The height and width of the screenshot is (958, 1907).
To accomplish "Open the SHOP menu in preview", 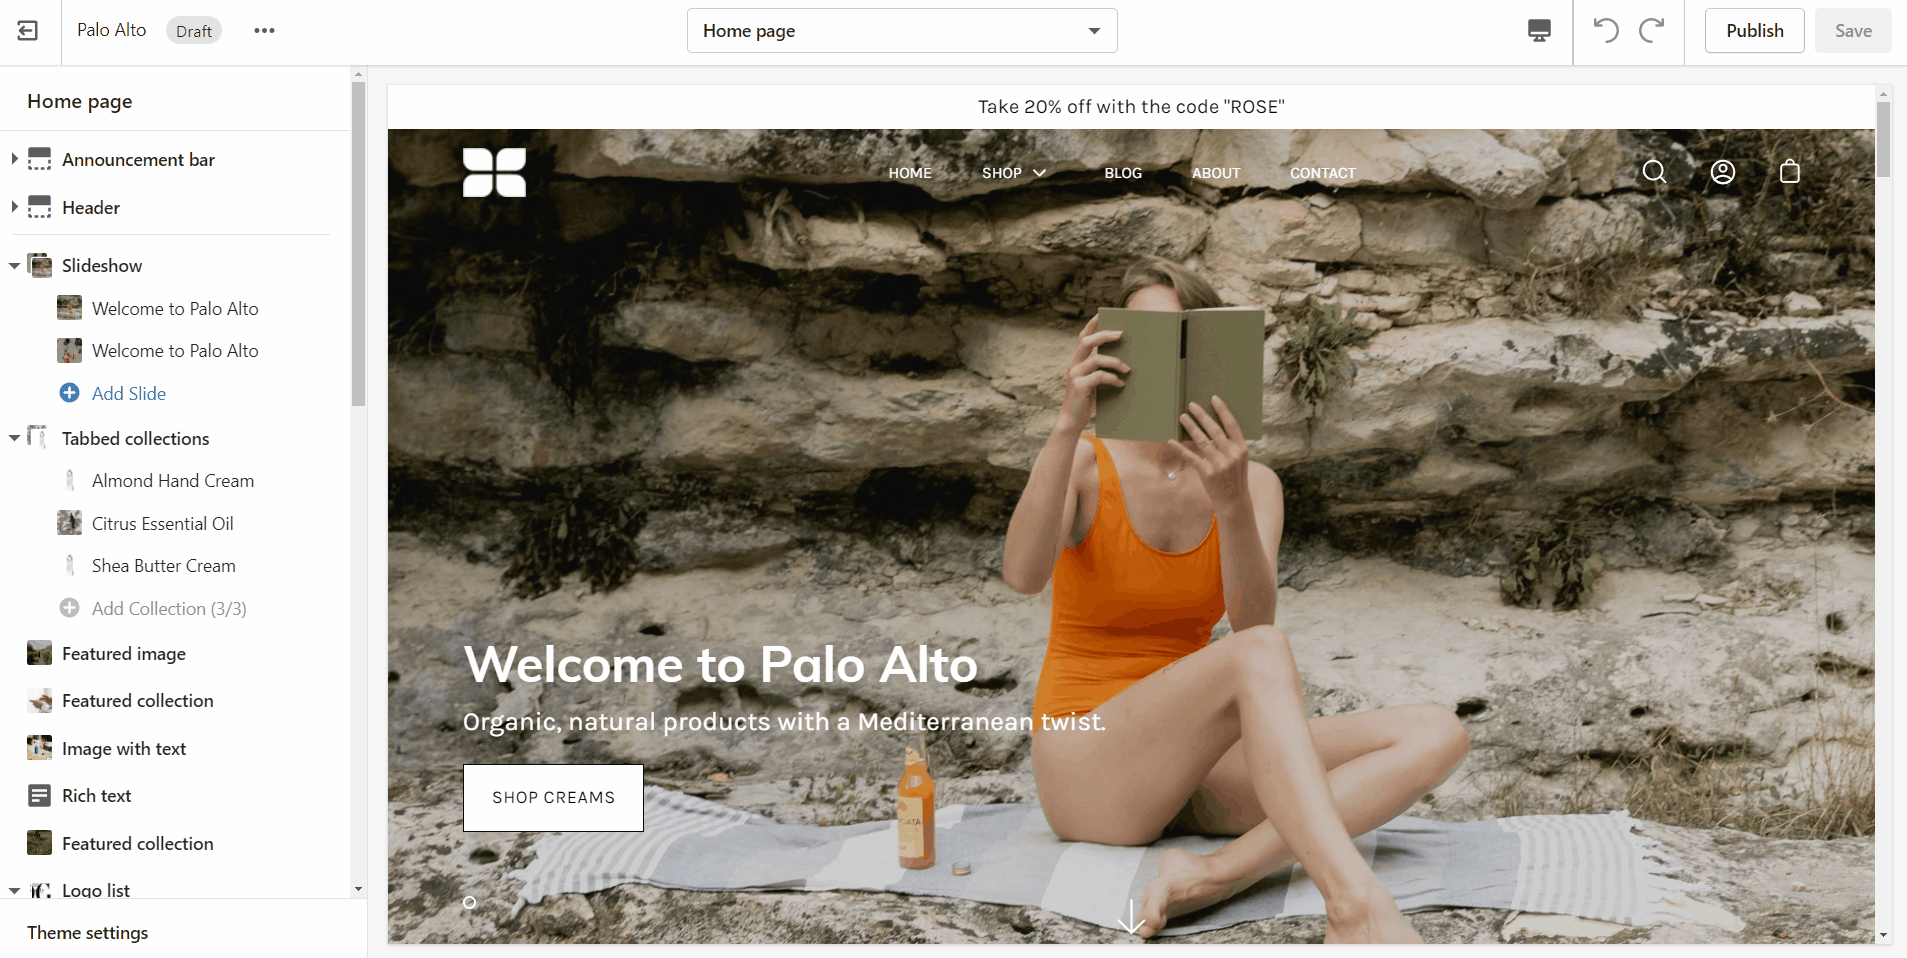I will (x=1014, y=173).
